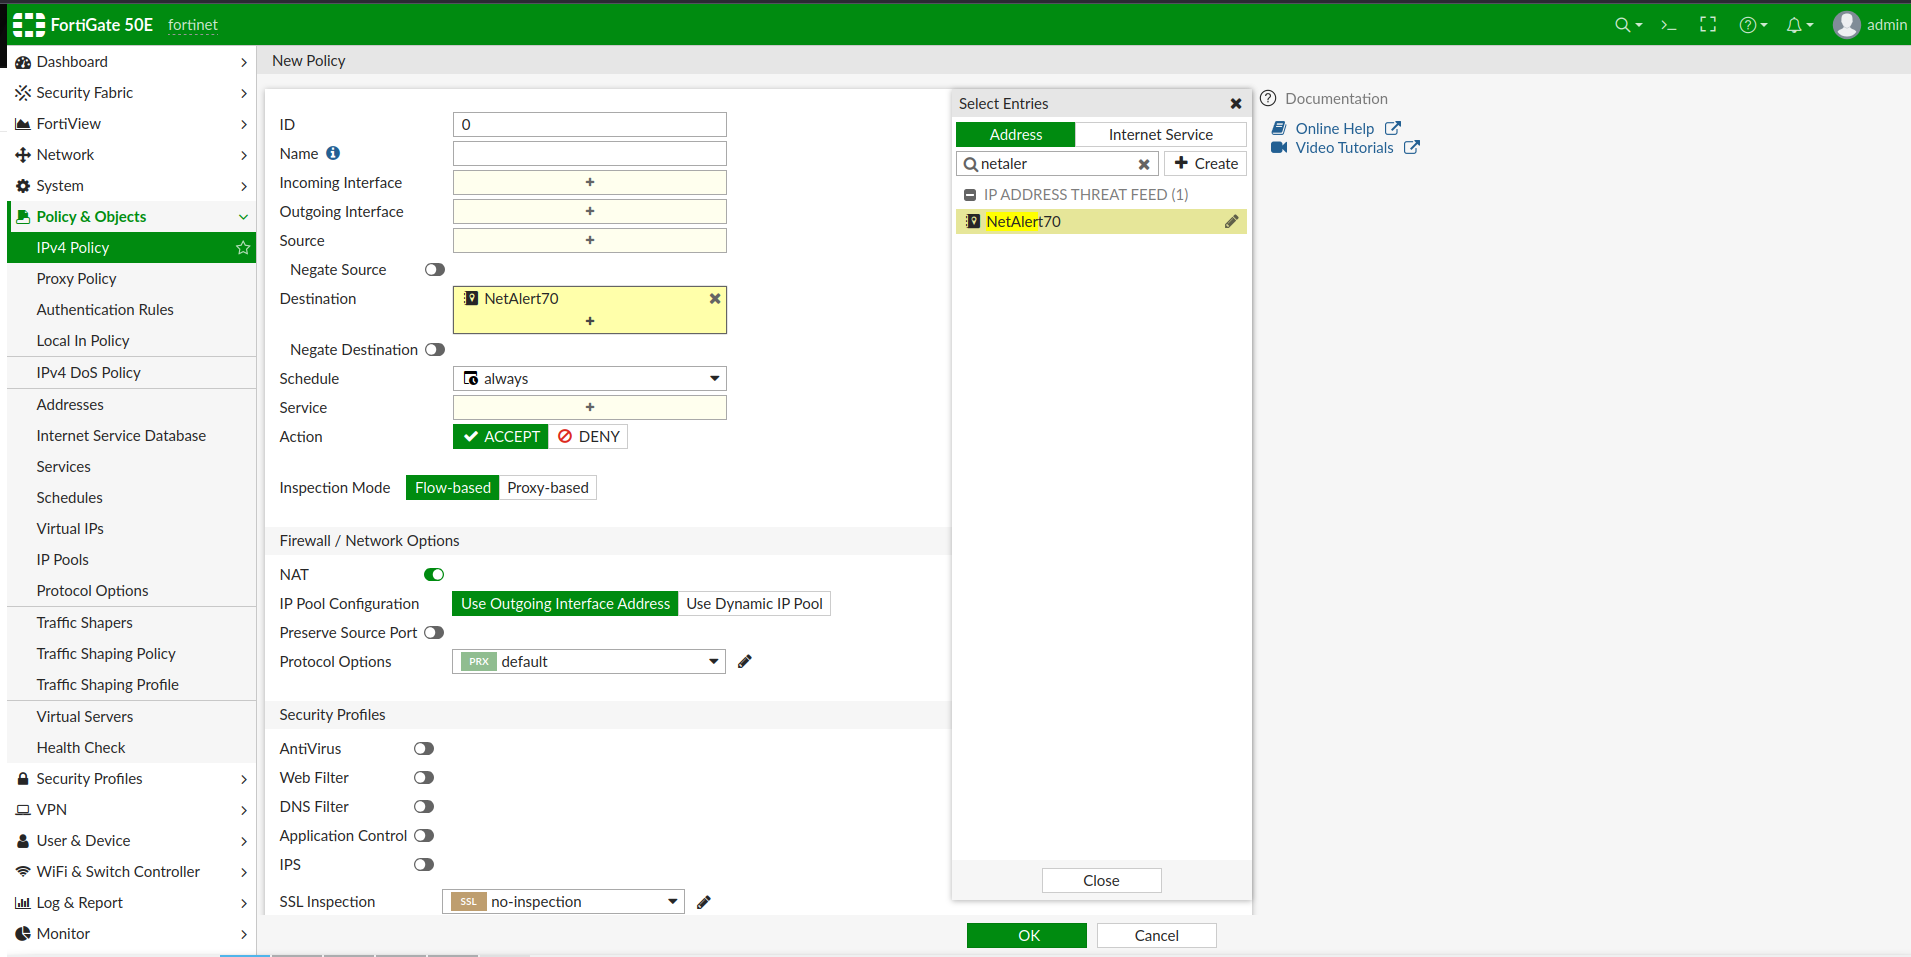Remove NetAlert70 from Destination field
This screenshot has width=1911, height=957.
(x=715, y=298)
